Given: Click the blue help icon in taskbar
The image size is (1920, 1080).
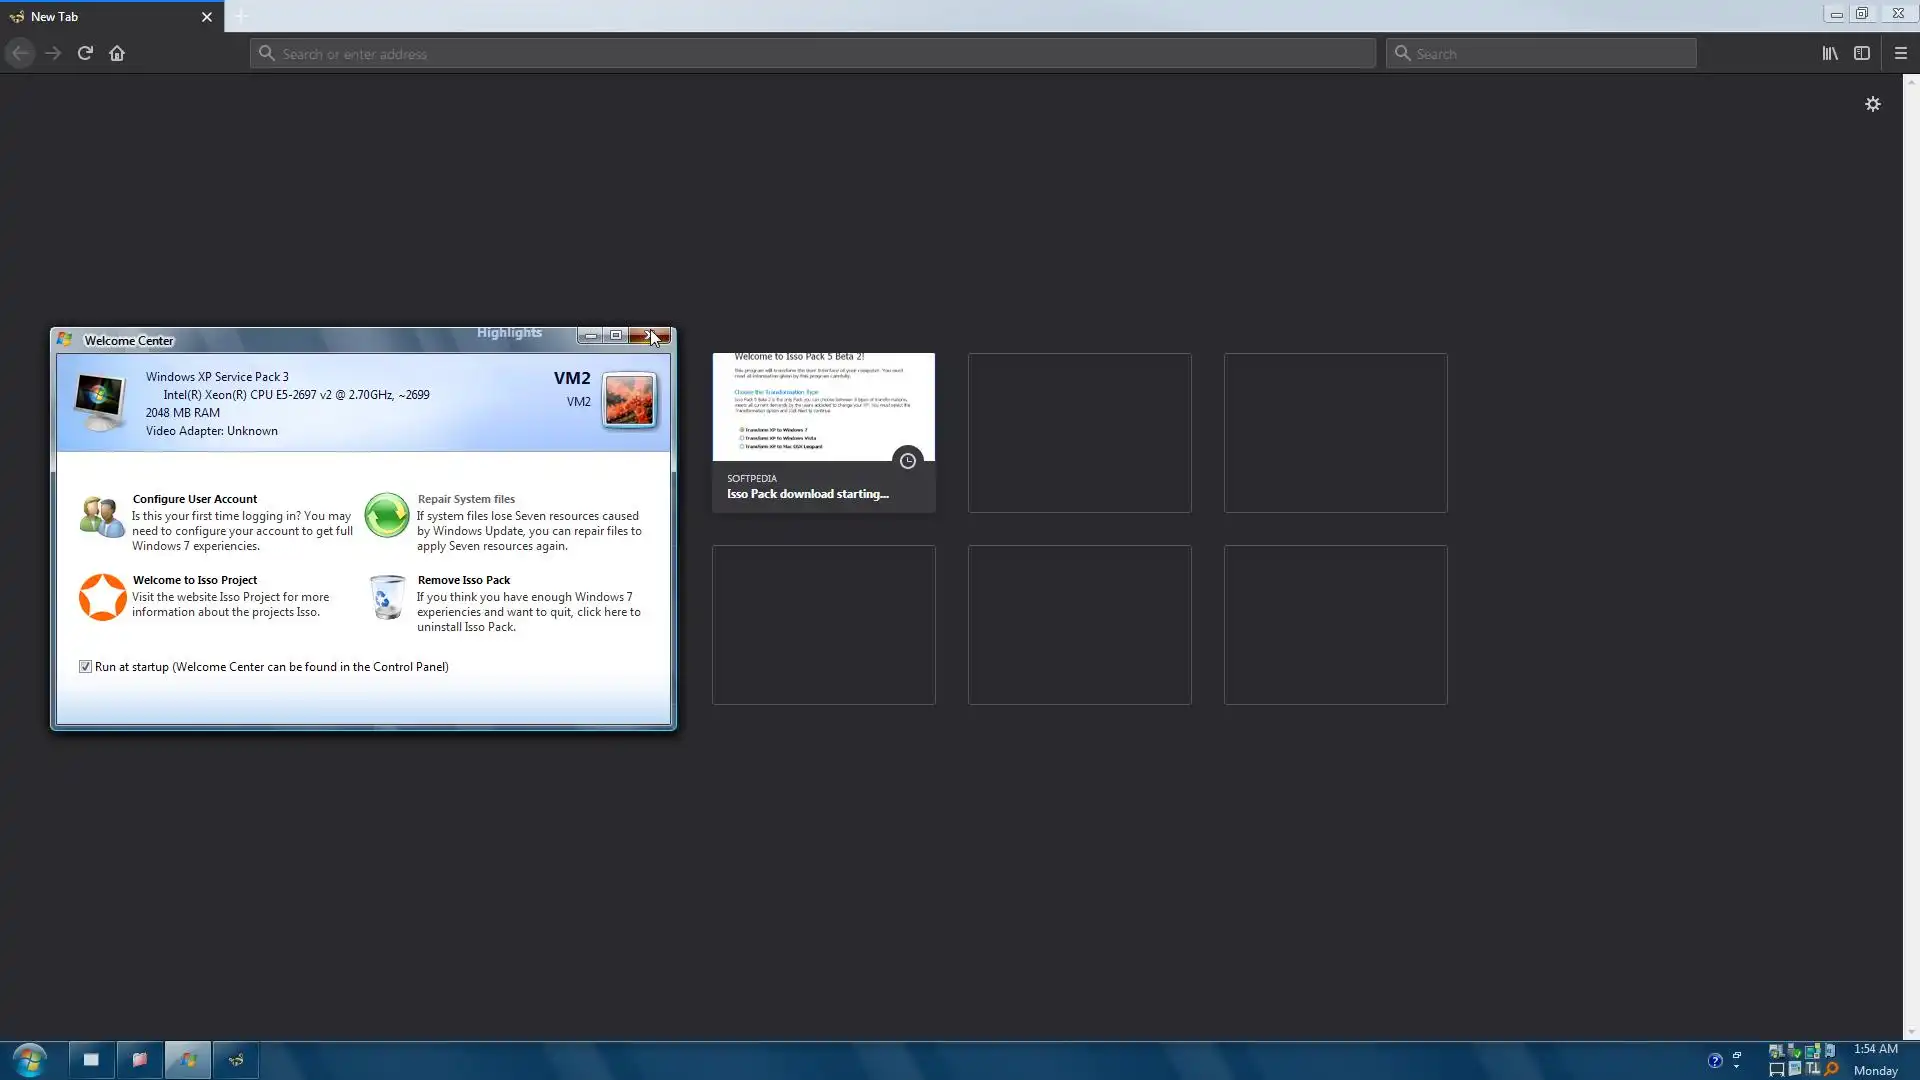Looking at the screenshot, I should 1714,1060.
